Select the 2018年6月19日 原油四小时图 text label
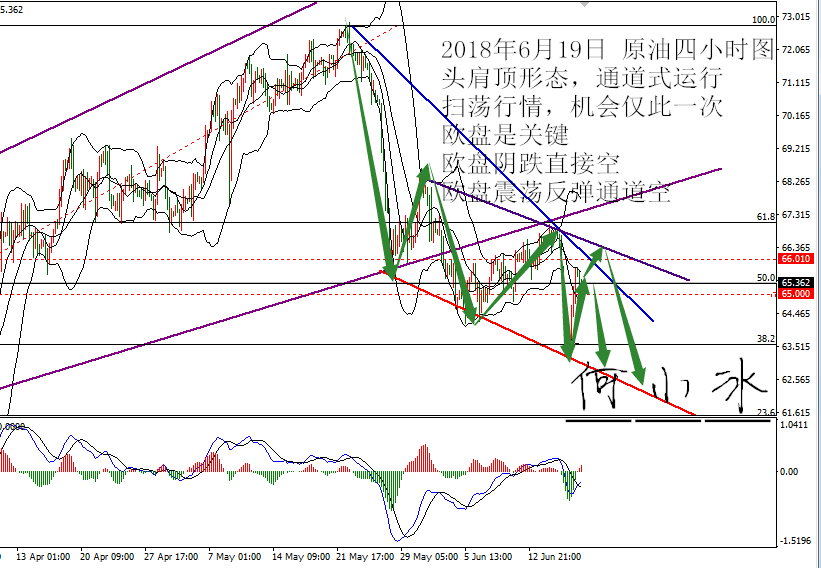 (607, 50)
